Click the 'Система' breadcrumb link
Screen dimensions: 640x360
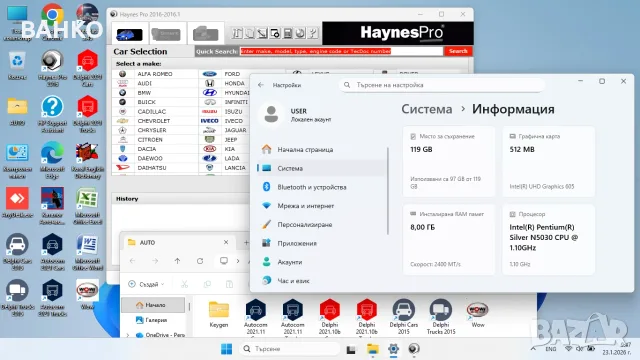(427, 109)
